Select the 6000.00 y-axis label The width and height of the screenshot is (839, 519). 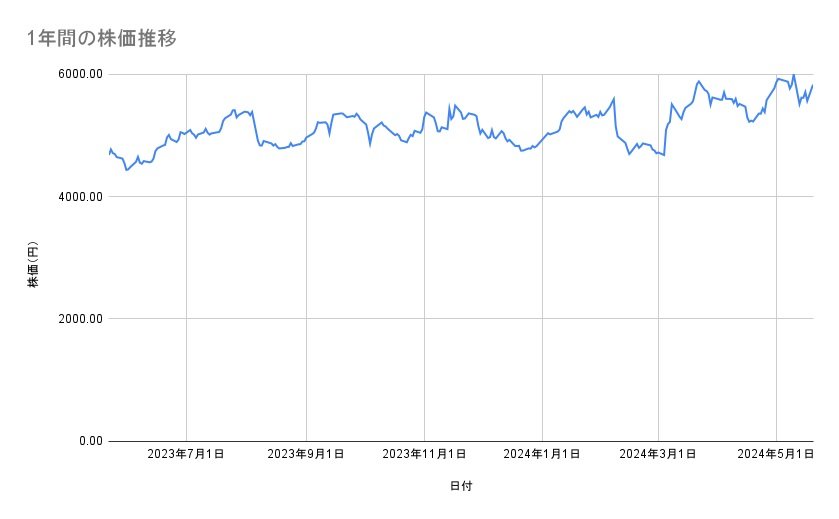click(x=81, y=74)
